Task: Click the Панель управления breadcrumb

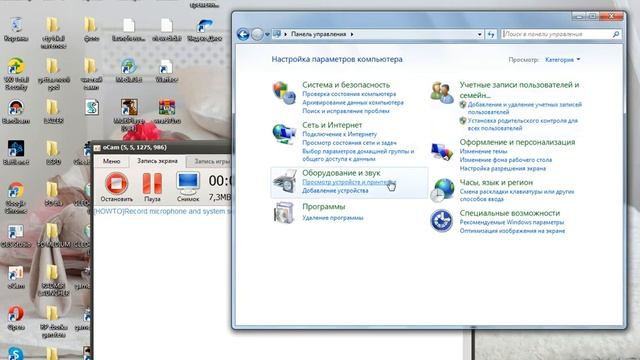Action: click(318, 34)
